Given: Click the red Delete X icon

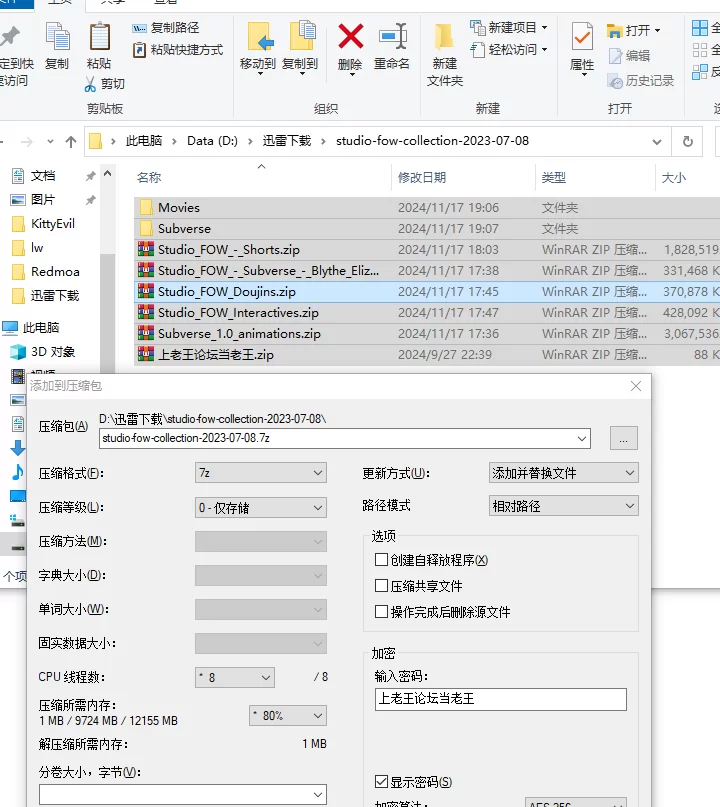Looking at the screenshot, I should (x=350, y=37).
